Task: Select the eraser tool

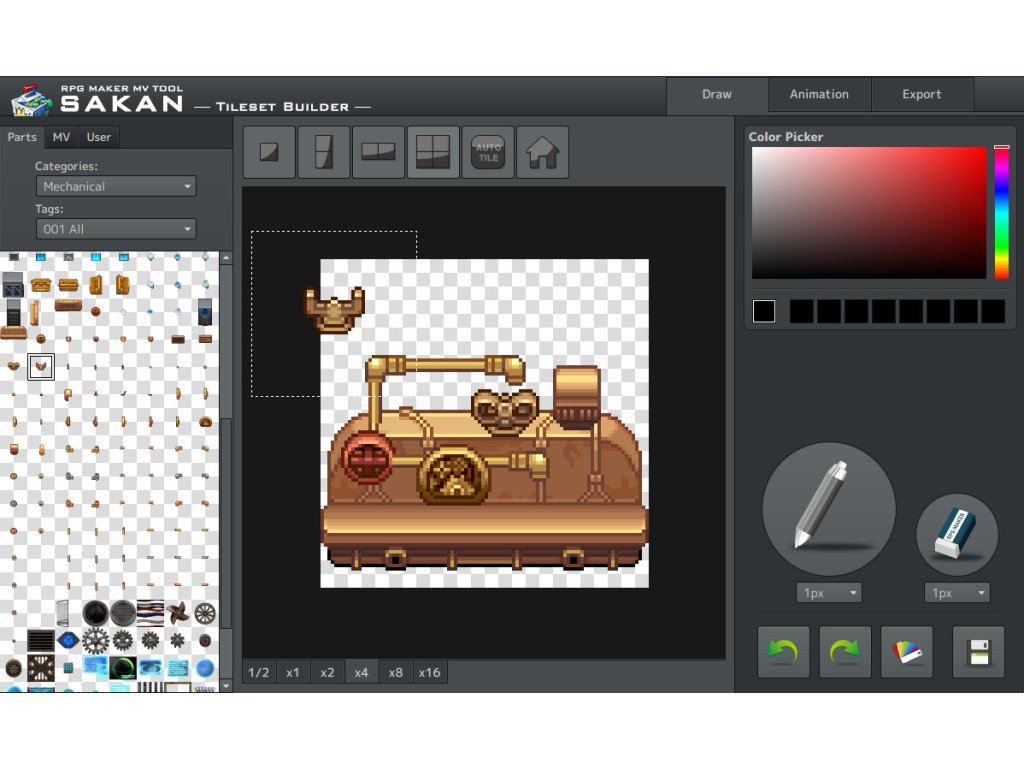Action: pyautogui.click(x=957, y=535)
